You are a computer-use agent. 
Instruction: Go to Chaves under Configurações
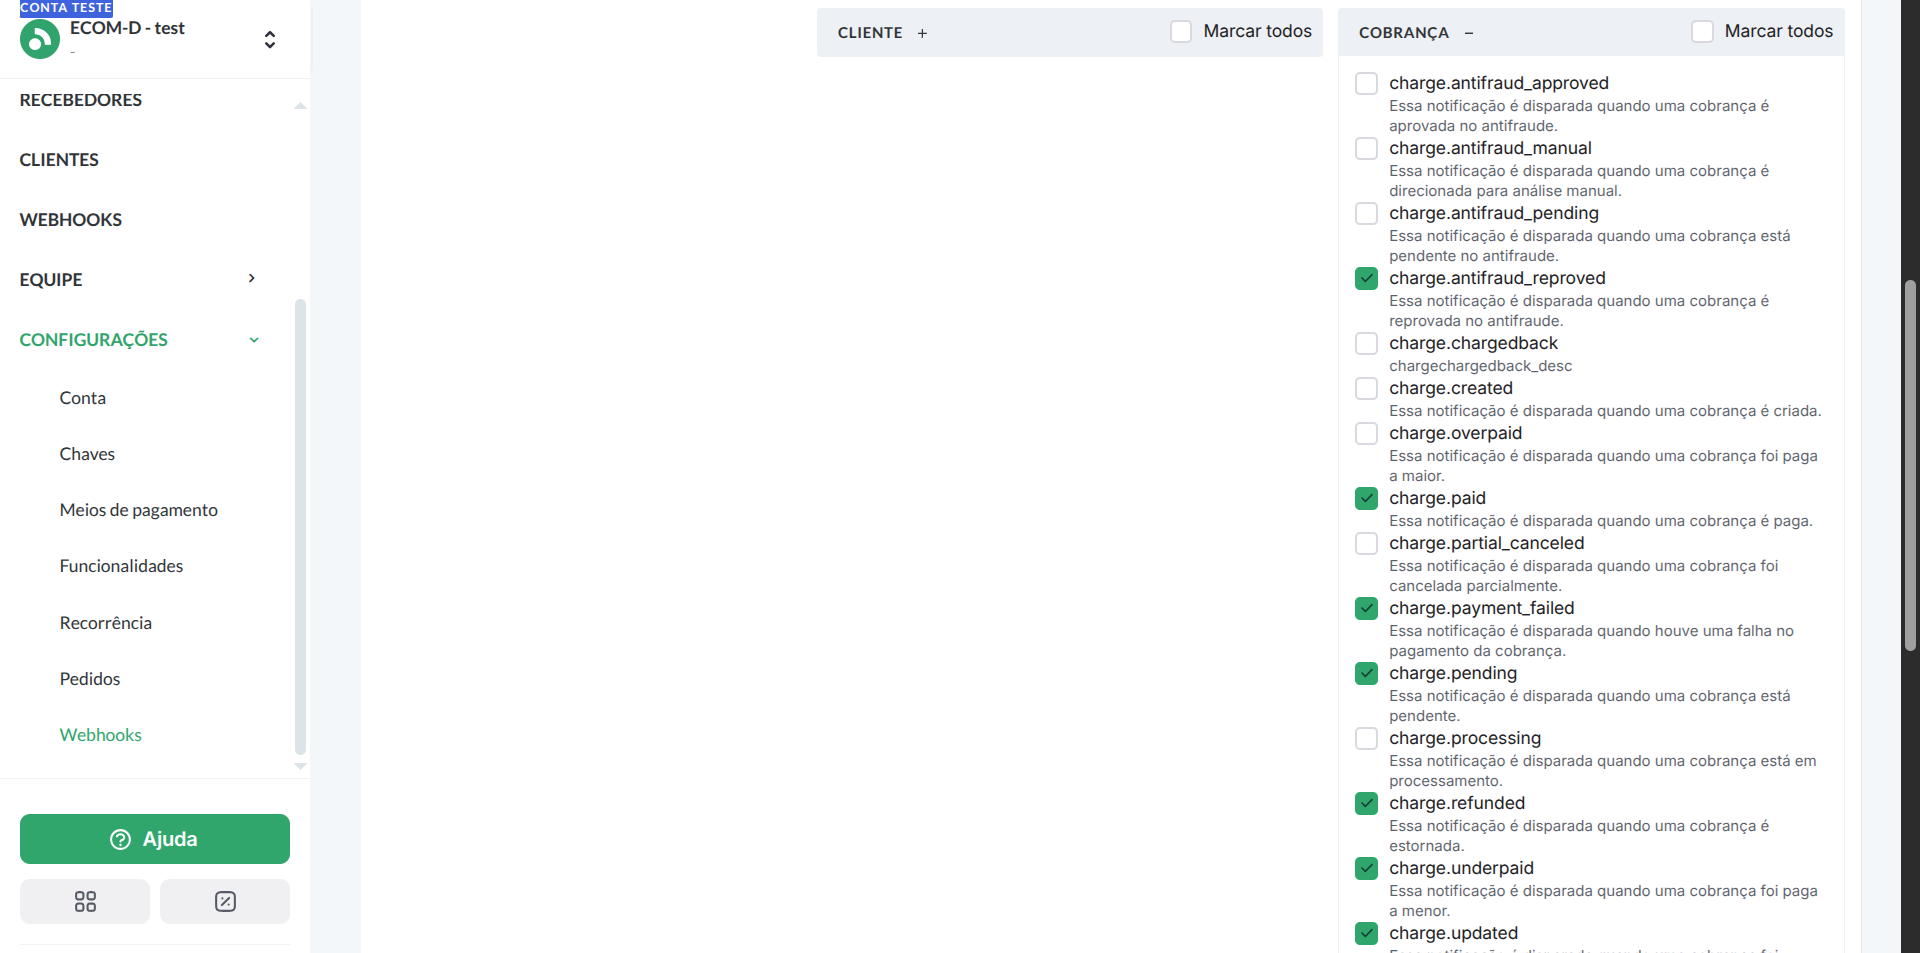click(87, 454)
